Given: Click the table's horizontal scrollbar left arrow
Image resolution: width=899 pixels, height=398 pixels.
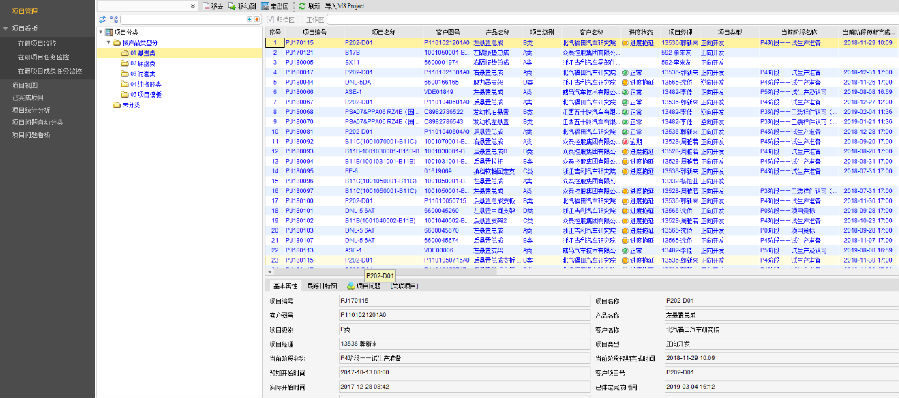Looking at the screenshot, I should click(x=269, y=272).
